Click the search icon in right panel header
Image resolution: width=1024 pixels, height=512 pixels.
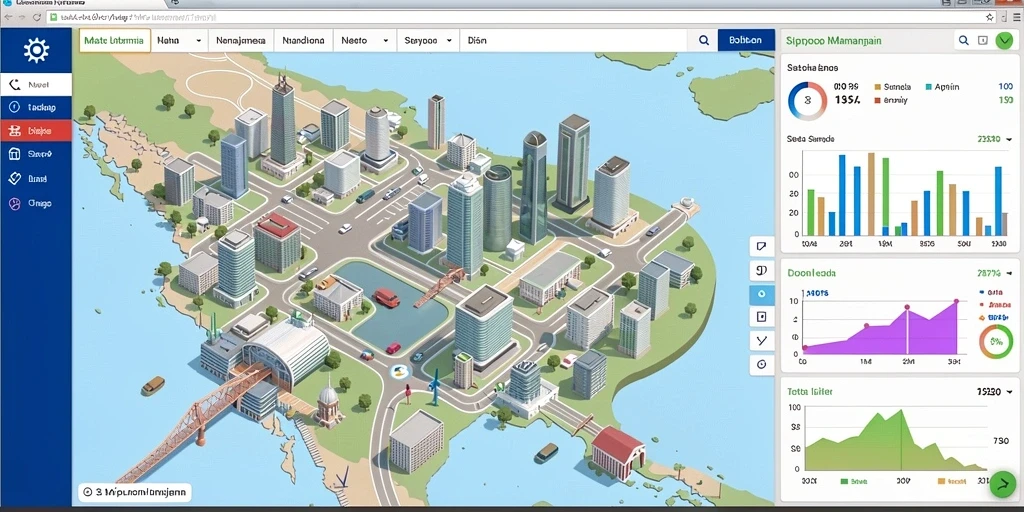pyautogui.click(x=963, y=40)
